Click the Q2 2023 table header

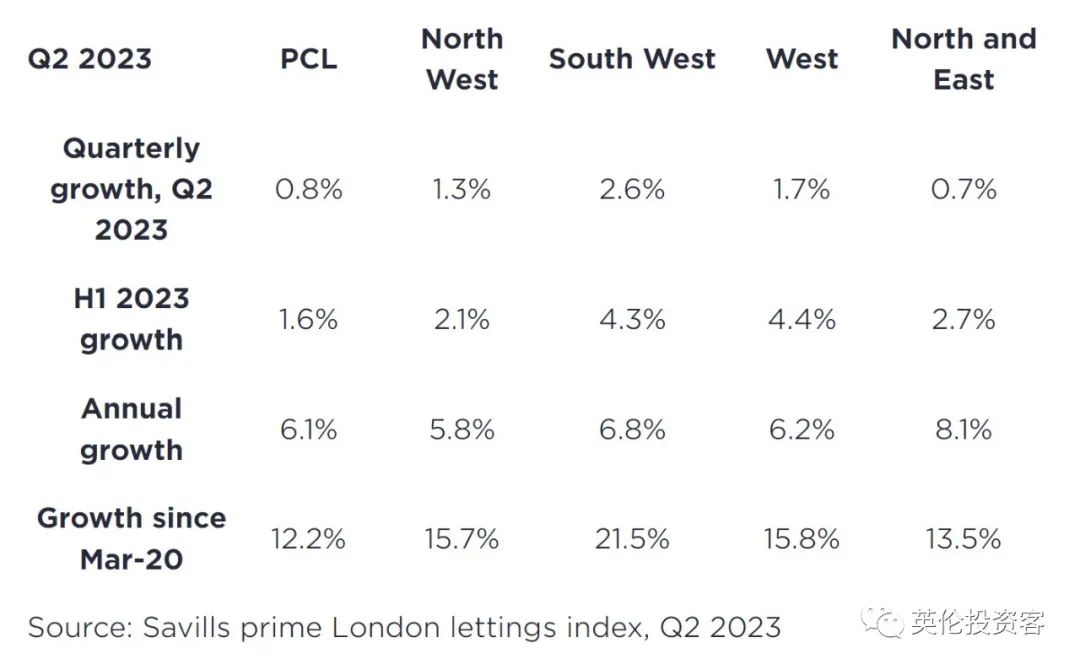coord(89,58)
